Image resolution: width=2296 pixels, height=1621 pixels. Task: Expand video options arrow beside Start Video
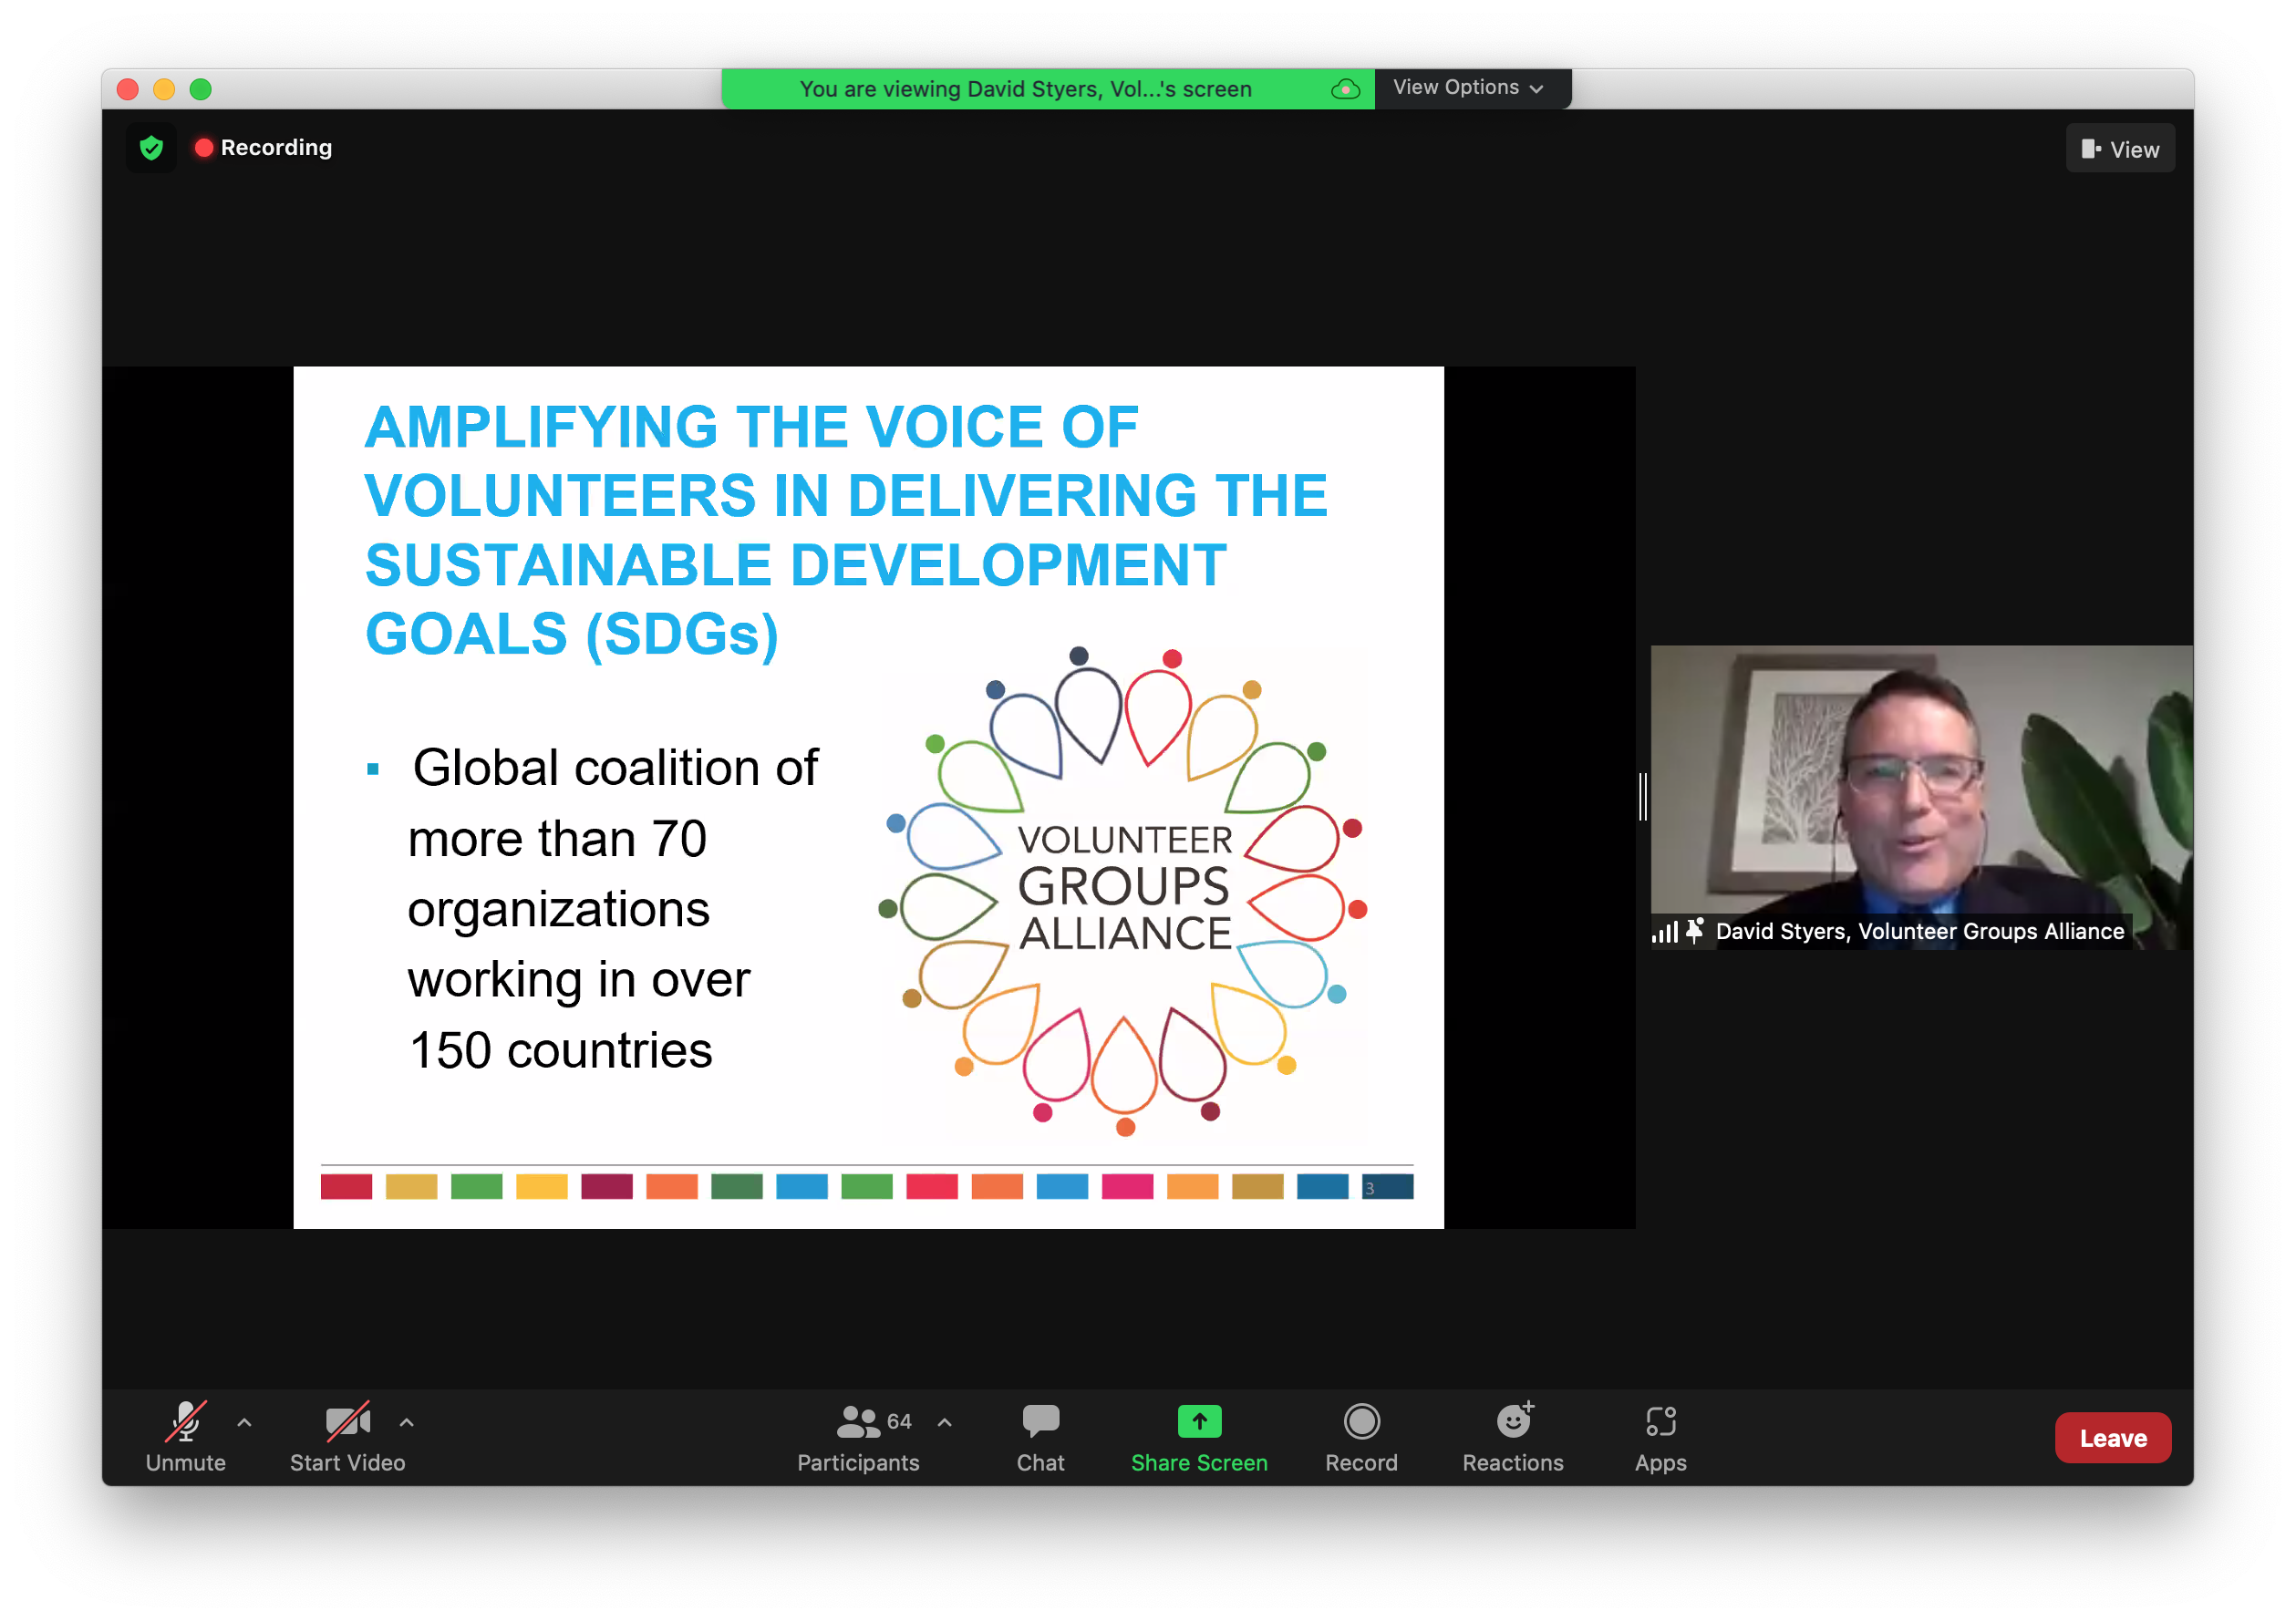click(x=406, y=1421)
